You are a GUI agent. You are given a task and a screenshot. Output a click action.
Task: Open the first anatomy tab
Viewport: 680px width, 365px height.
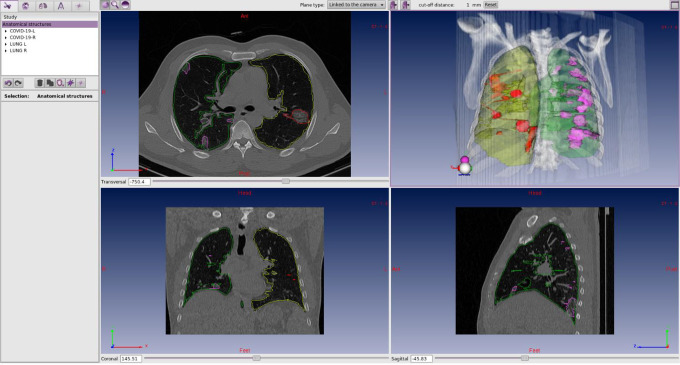click(x=8, y=6)
